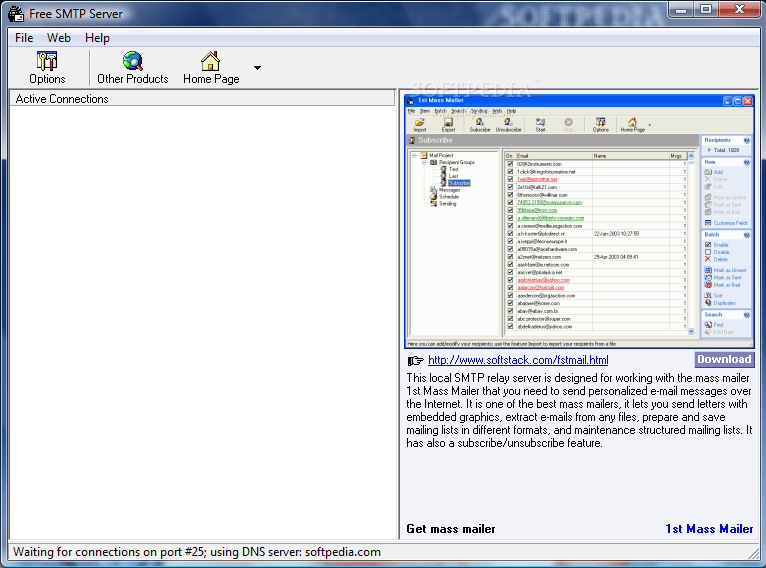The height and width of the screenshot is (568, 766).
Task: Follow the softstack.com/fstmail.html link
Action: click(x=518, y=360)
